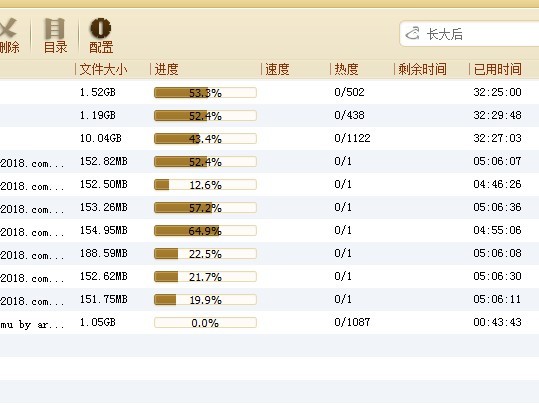This screenshot has width=539, height=407.
Task: Select the 10.04GB download row
Action: tap(270, 139)
